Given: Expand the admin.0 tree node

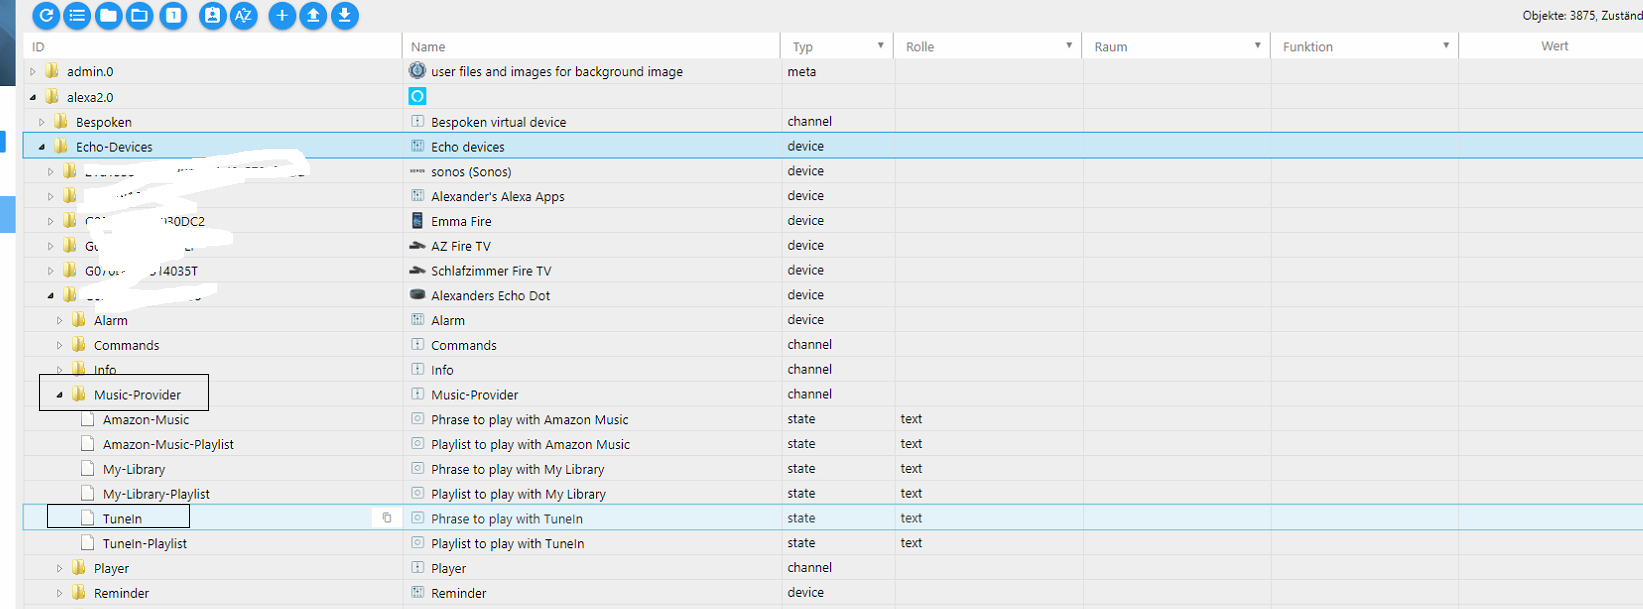Looking at the screenshot, I should (33, 72).
